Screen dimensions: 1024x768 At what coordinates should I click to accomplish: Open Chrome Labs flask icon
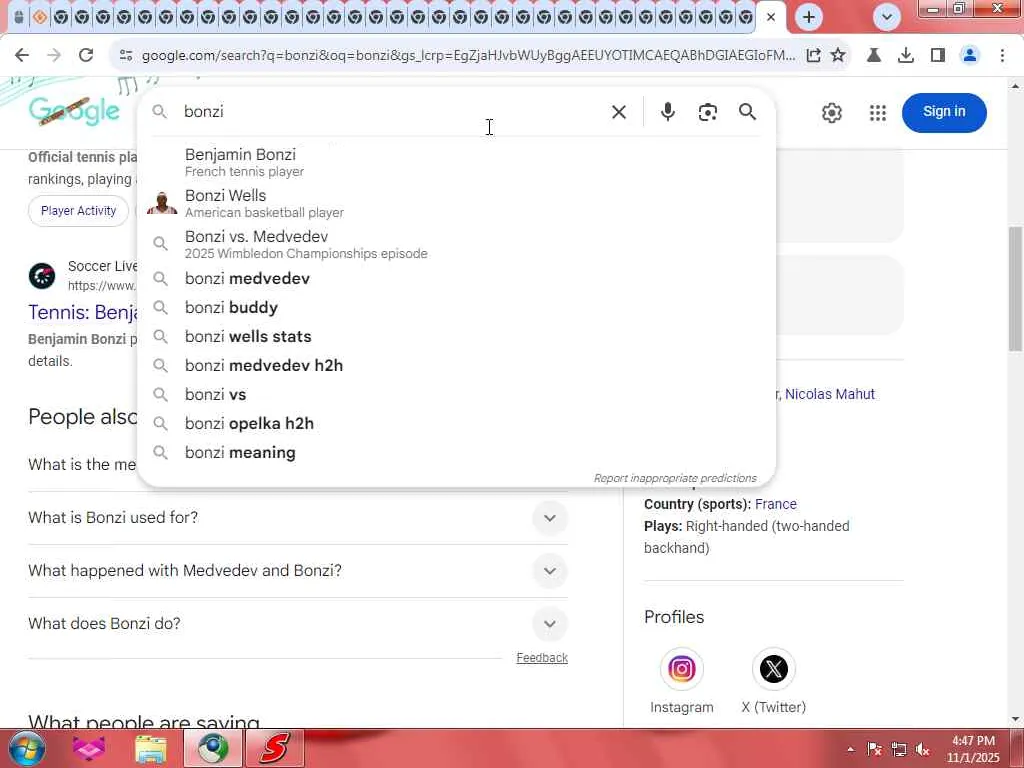tap(873, 56)
